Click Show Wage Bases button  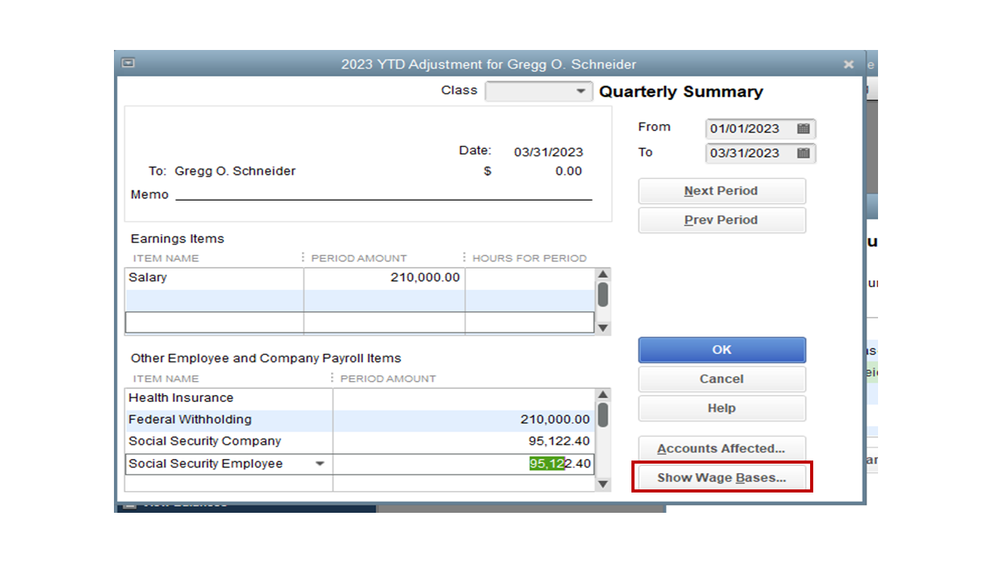[721, 477]
